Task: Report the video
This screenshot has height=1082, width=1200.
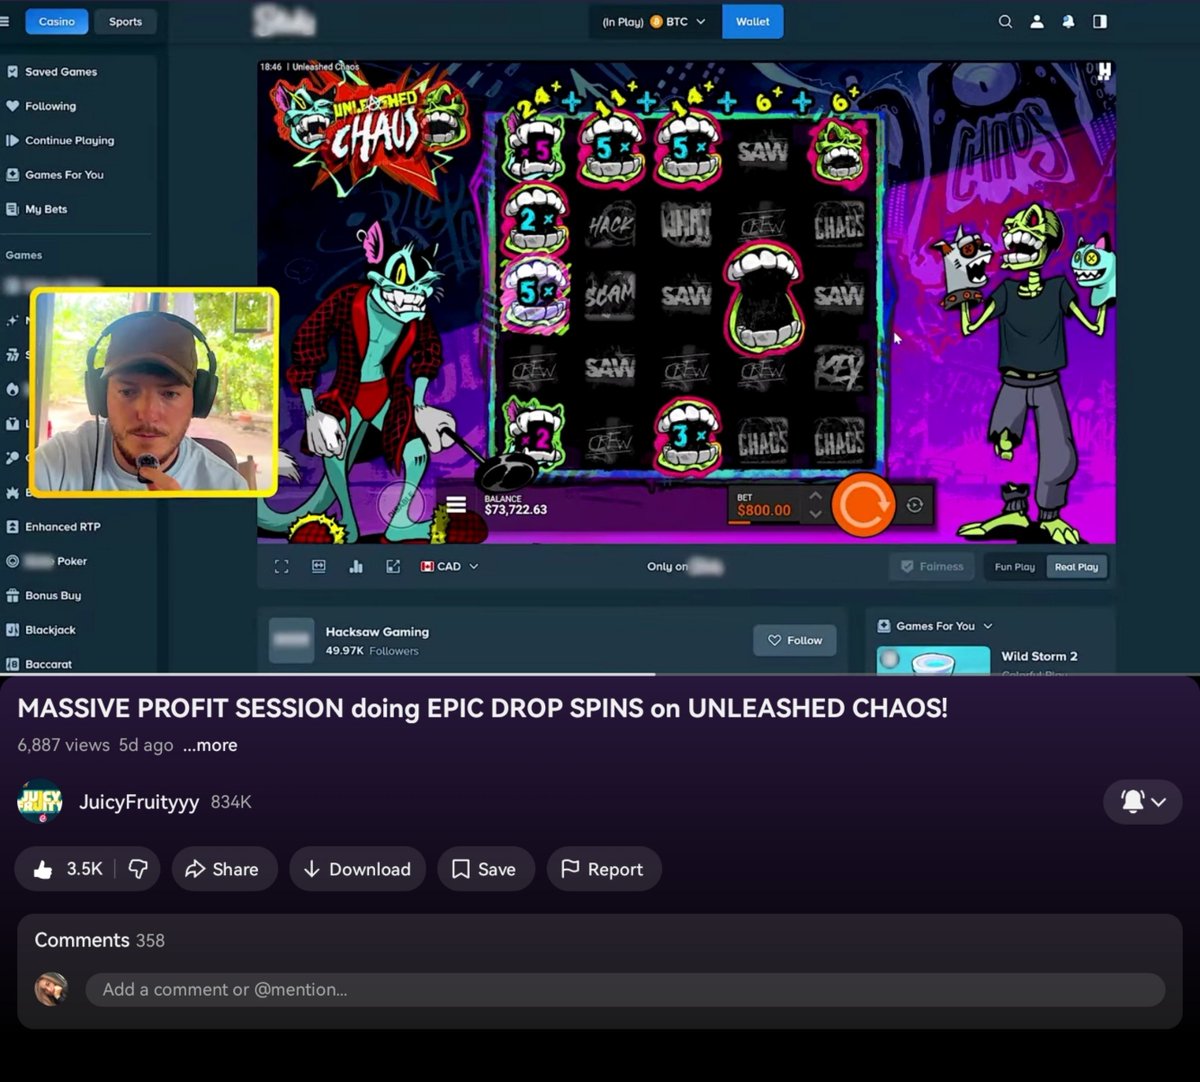Action: pyautogui.click(x=602, y=869)
